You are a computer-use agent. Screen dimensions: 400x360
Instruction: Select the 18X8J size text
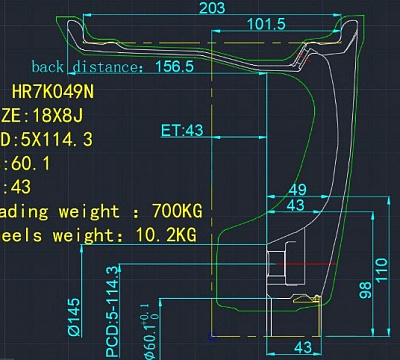(57, 116)
